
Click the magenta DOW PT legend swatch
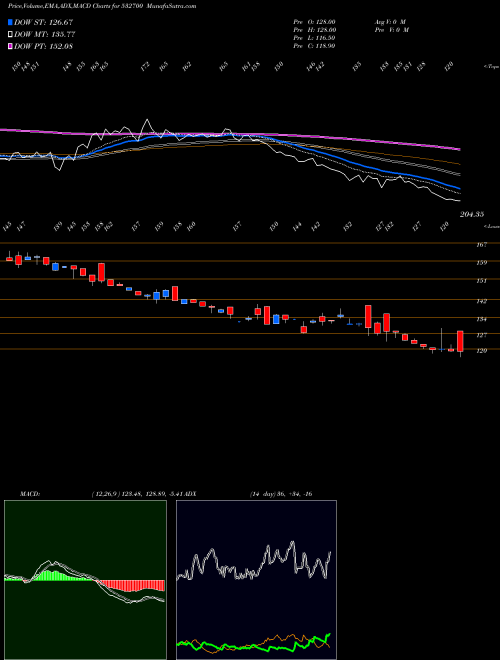coord(11,46)
